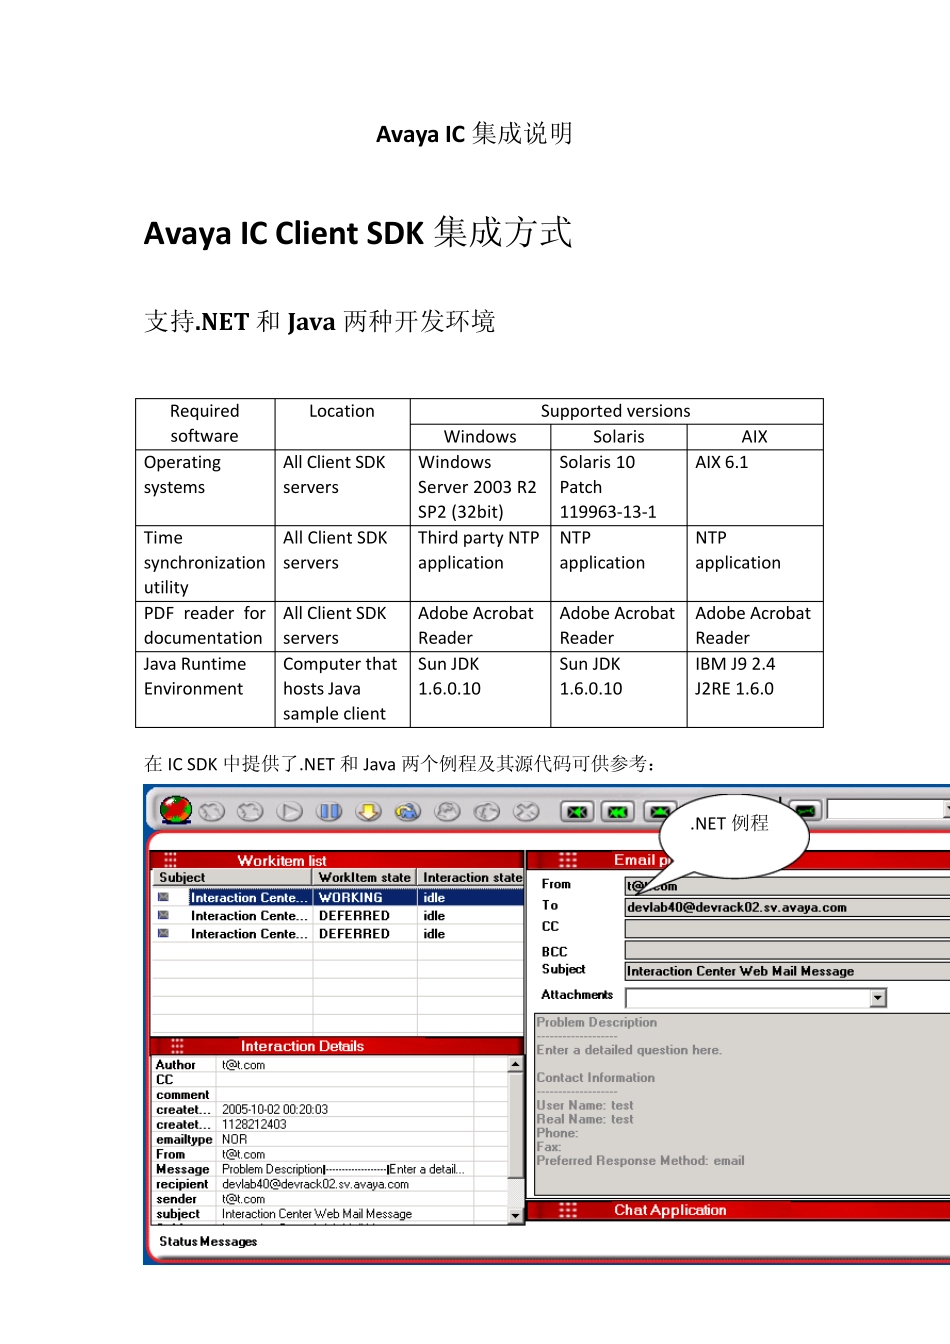Click recipient devlab40@devrack02.sv.avaya.com
Viewport: 950px width, 1344px height.
pyautogui.click(x=315, y=1184)
